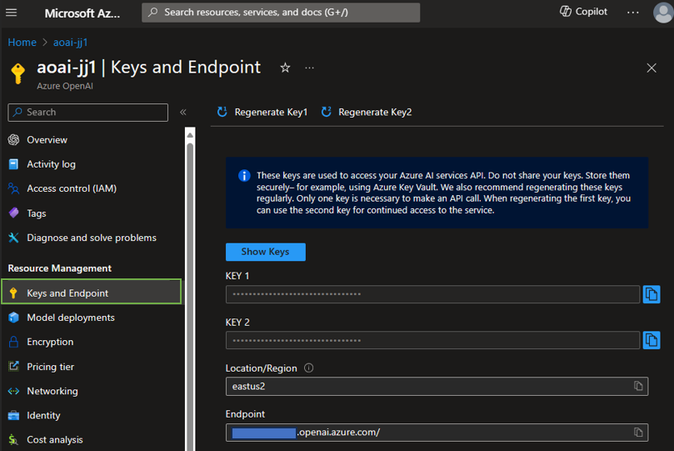The width and height of the screenshot is (674, 451).
Task: Click sidebar scrollbar up arrow
Action: pos(190,135)
